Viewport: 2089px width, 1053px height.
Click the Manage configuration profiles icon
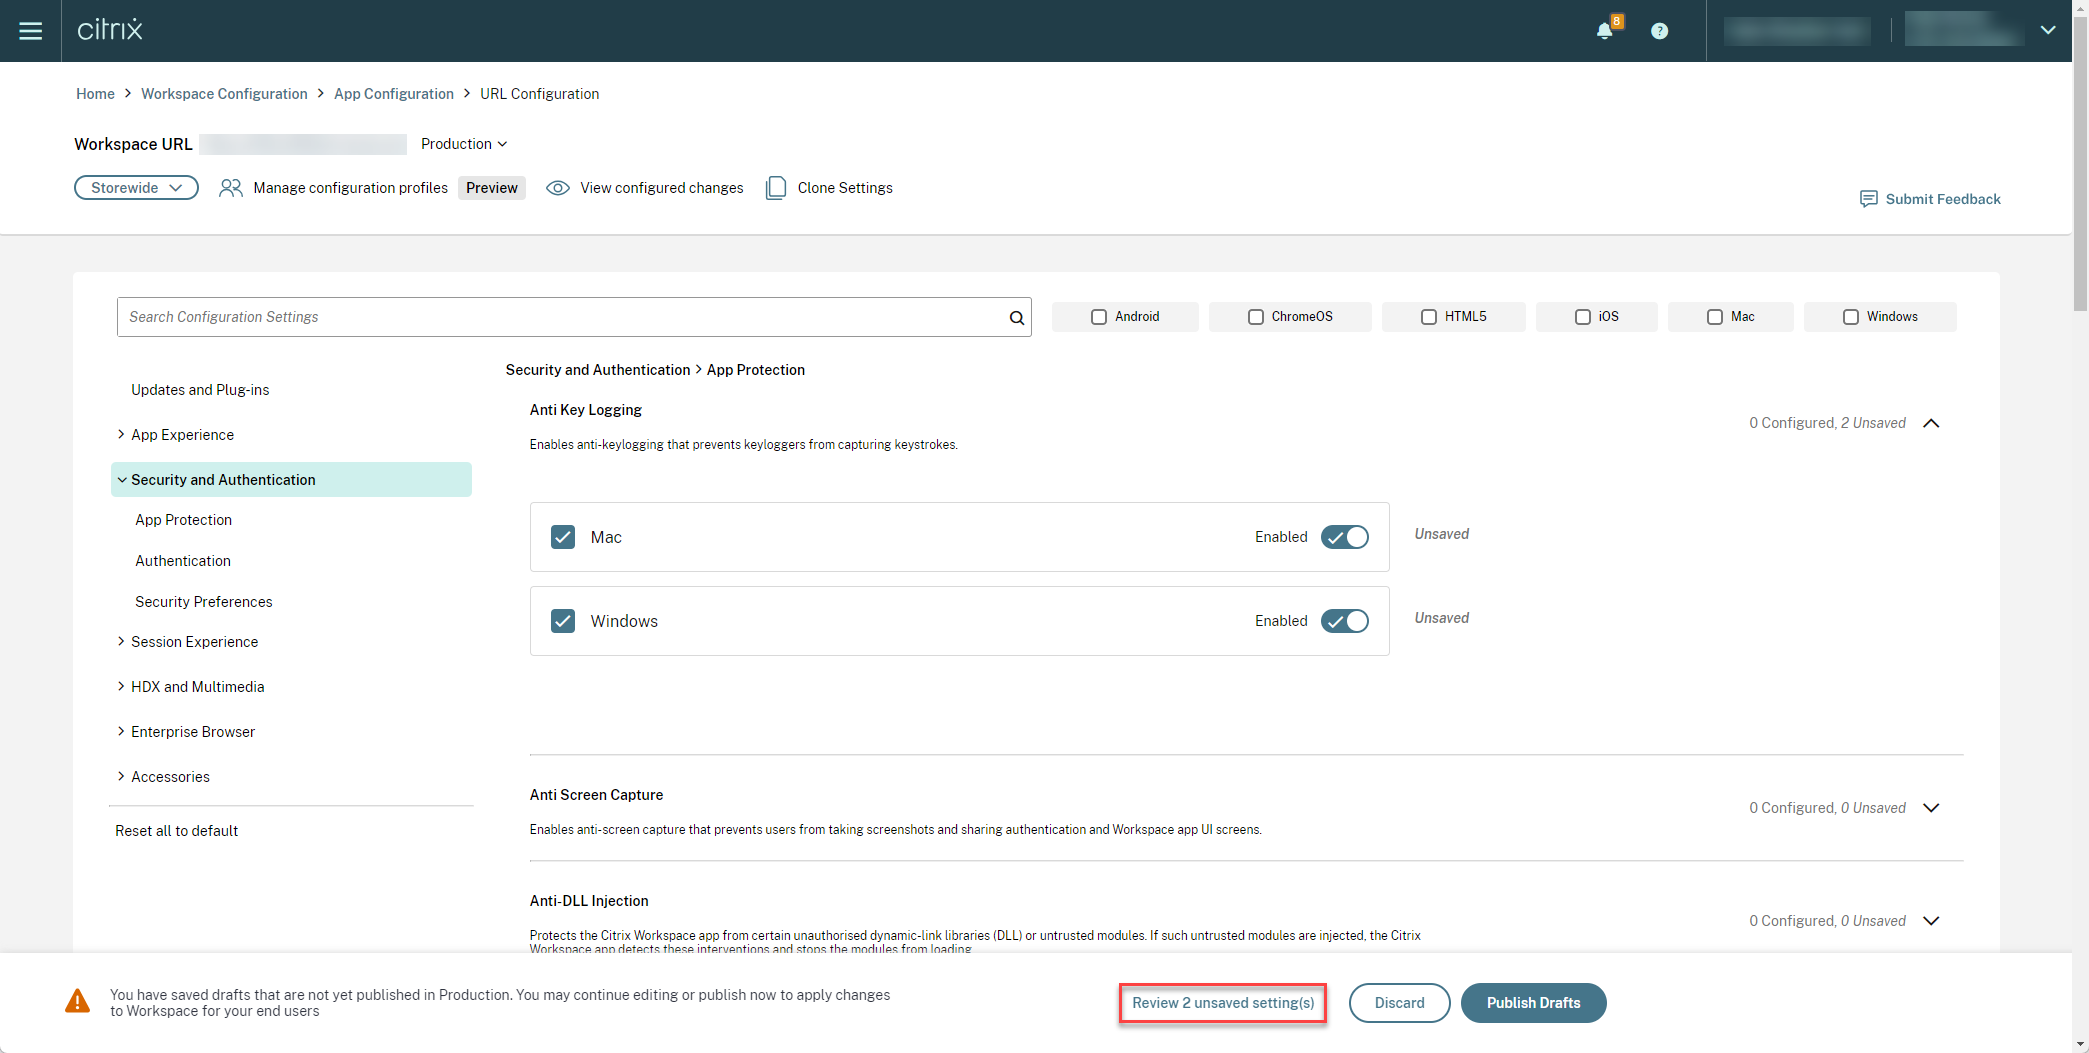pos(231,187)
